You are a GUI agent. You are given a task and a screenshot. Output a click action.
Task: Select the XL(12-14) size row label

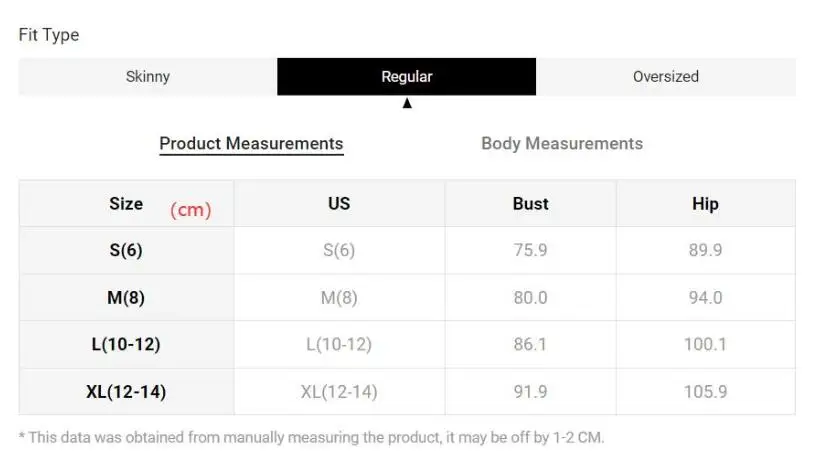pyautogui.click(x=126, y=392)
